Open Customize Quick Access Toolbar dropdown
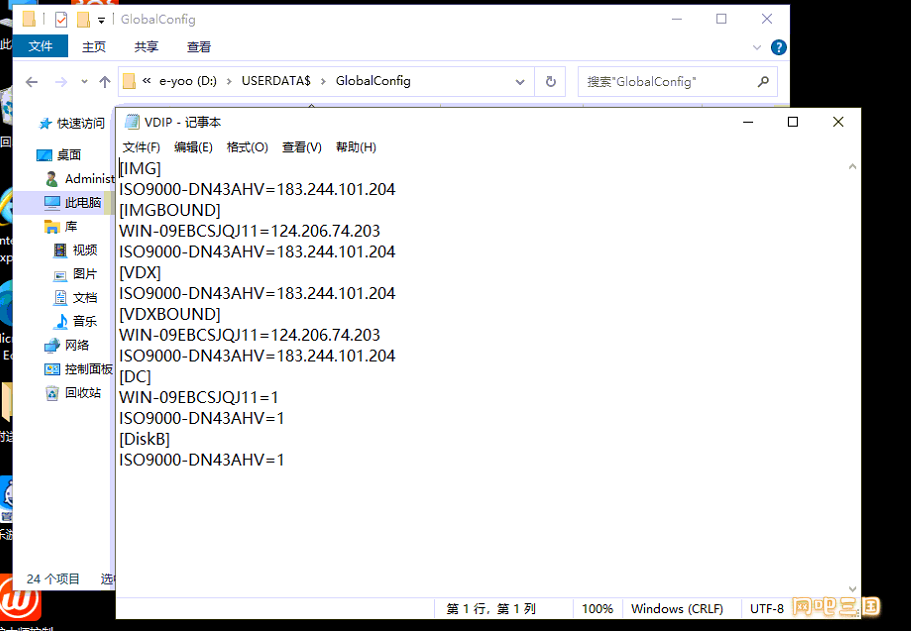 (x=101, y=20)
